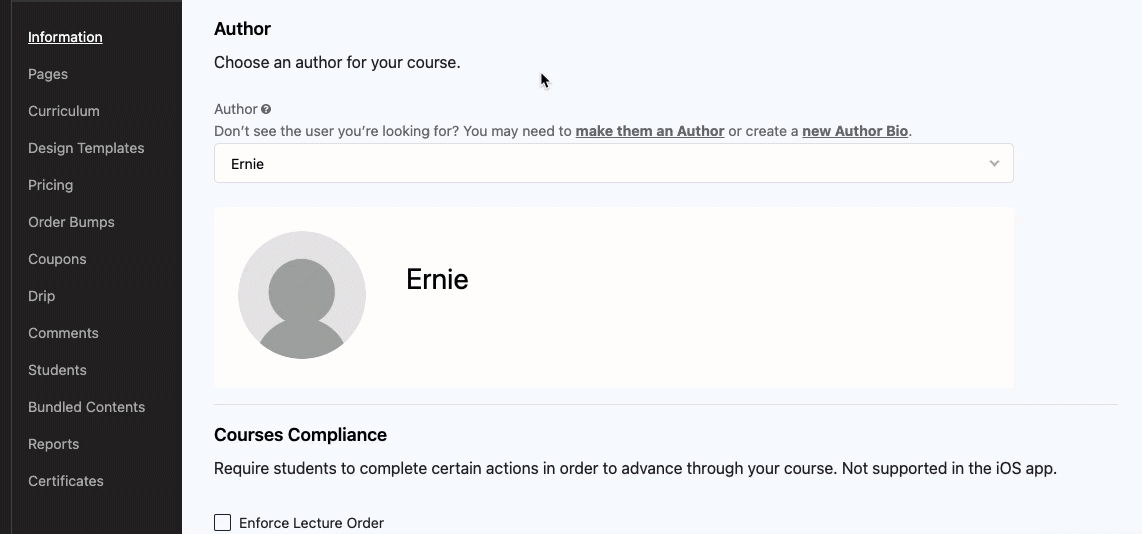Expand the Author dropdown chevron
This screenshot has width=1142, height=534.
click(x=994, y=163)
